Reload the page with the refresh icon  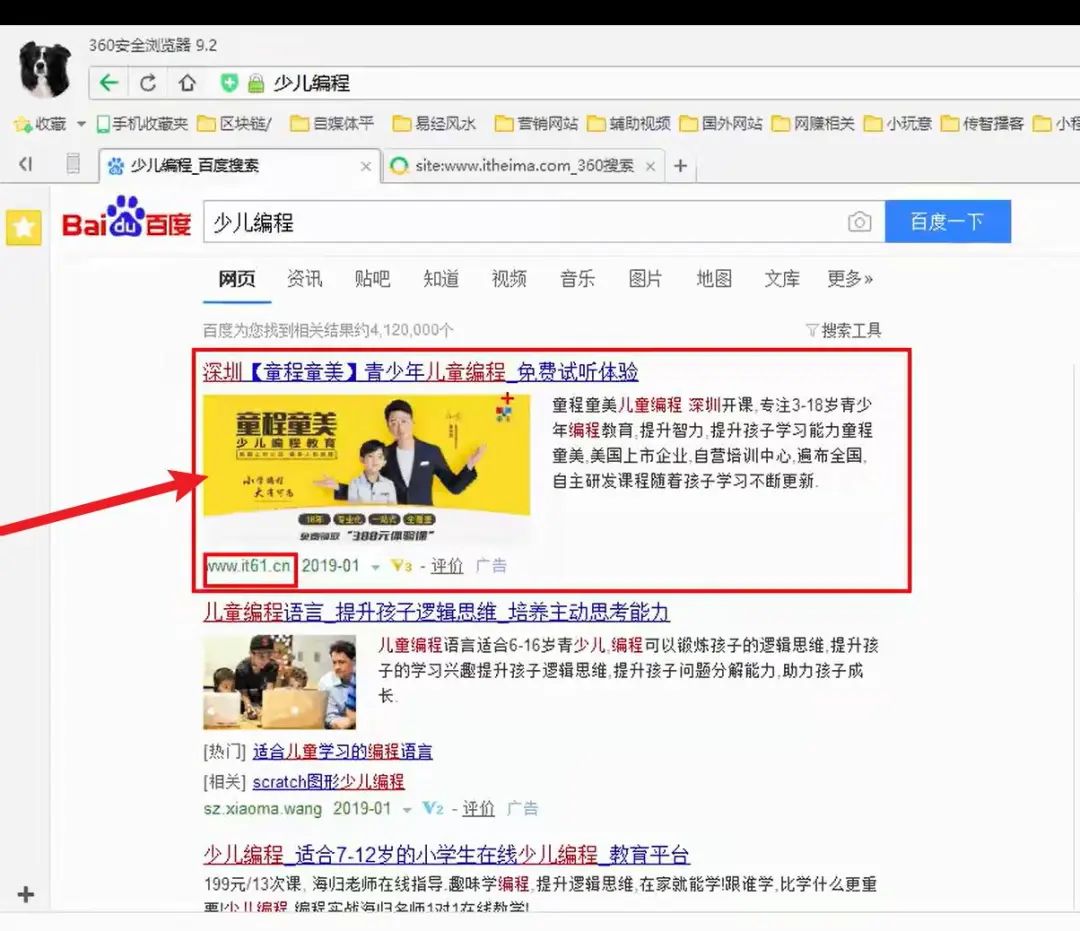pyautogui.click(x=148, y=83)
